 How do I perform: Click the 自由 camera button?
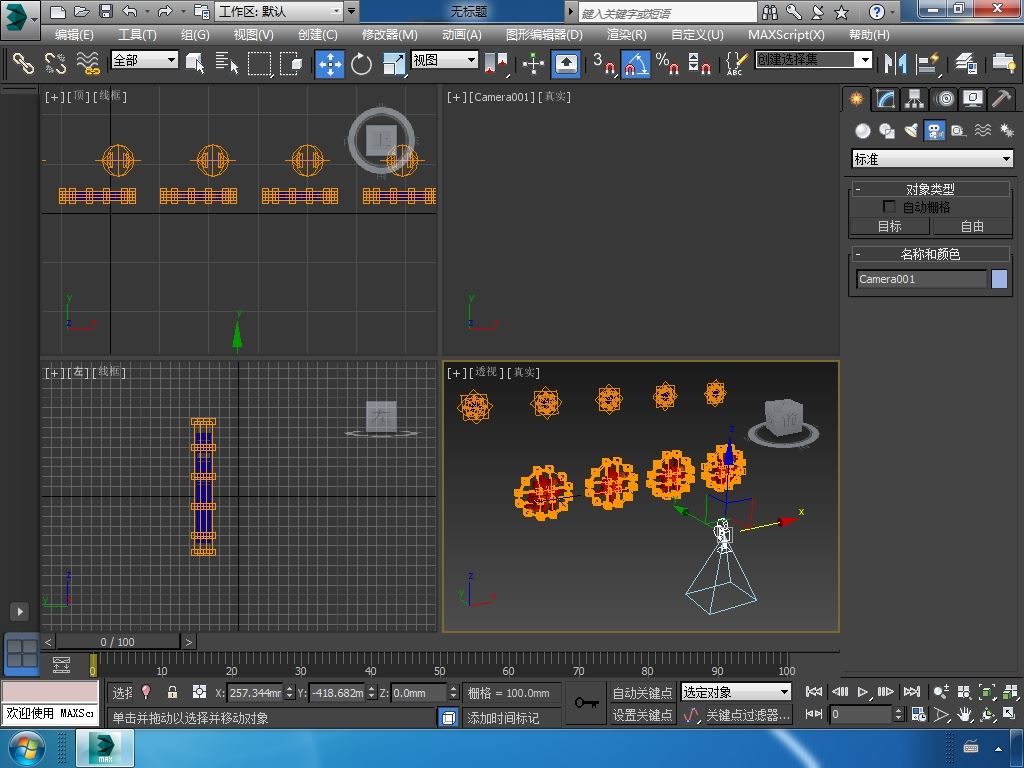click(x=972, y=226)
